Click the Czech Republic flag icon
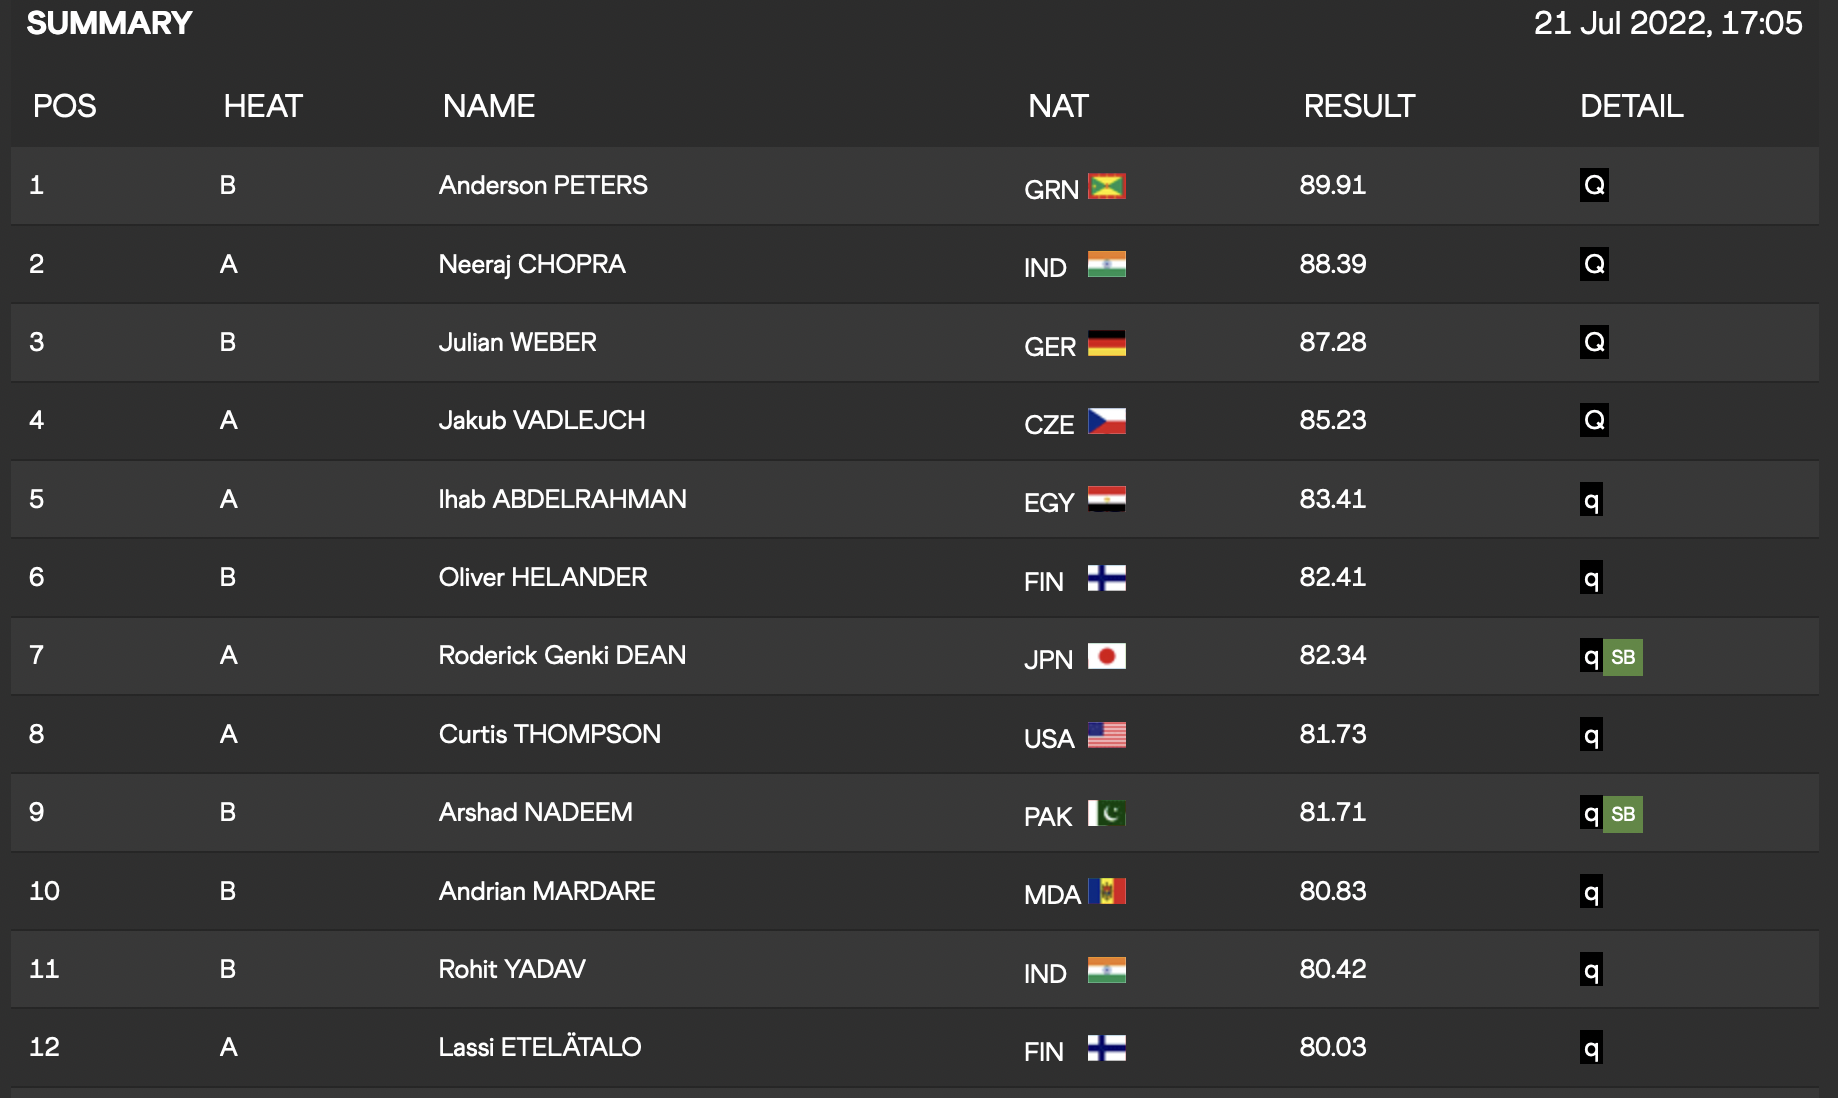 1106,421
